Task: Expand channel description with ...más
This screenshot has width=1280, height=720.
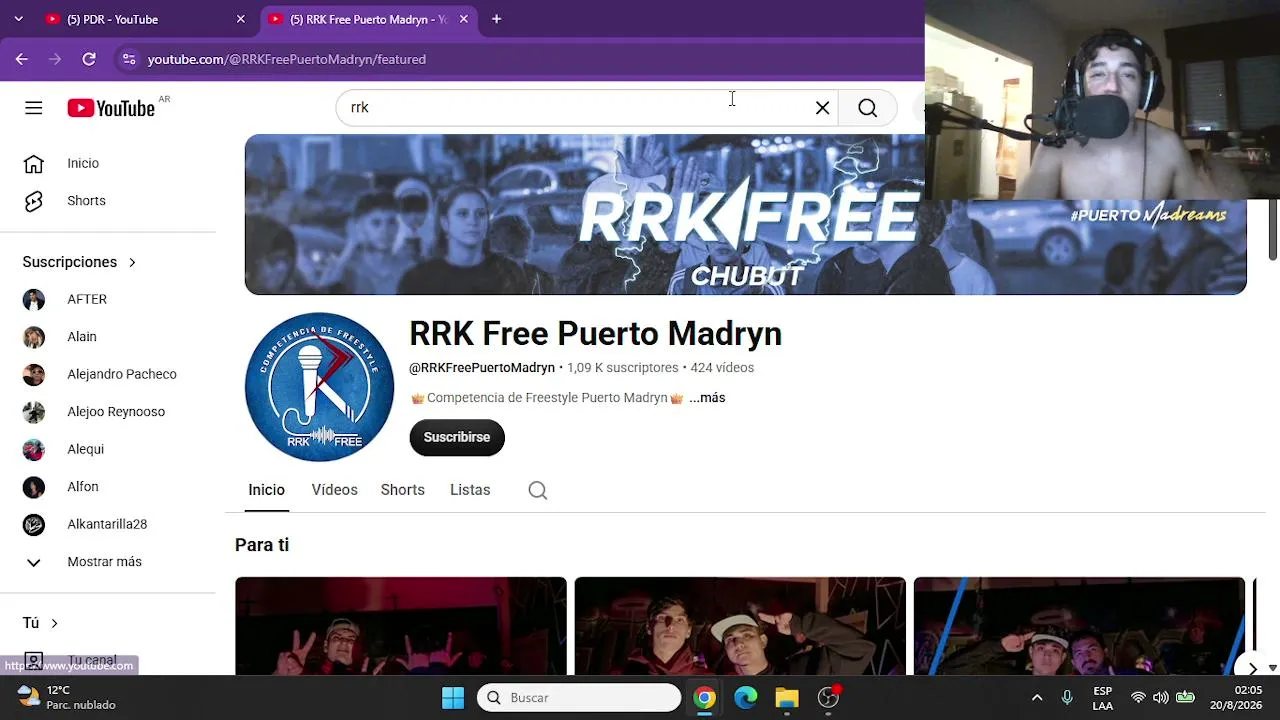Action: (x=707, y=398)
